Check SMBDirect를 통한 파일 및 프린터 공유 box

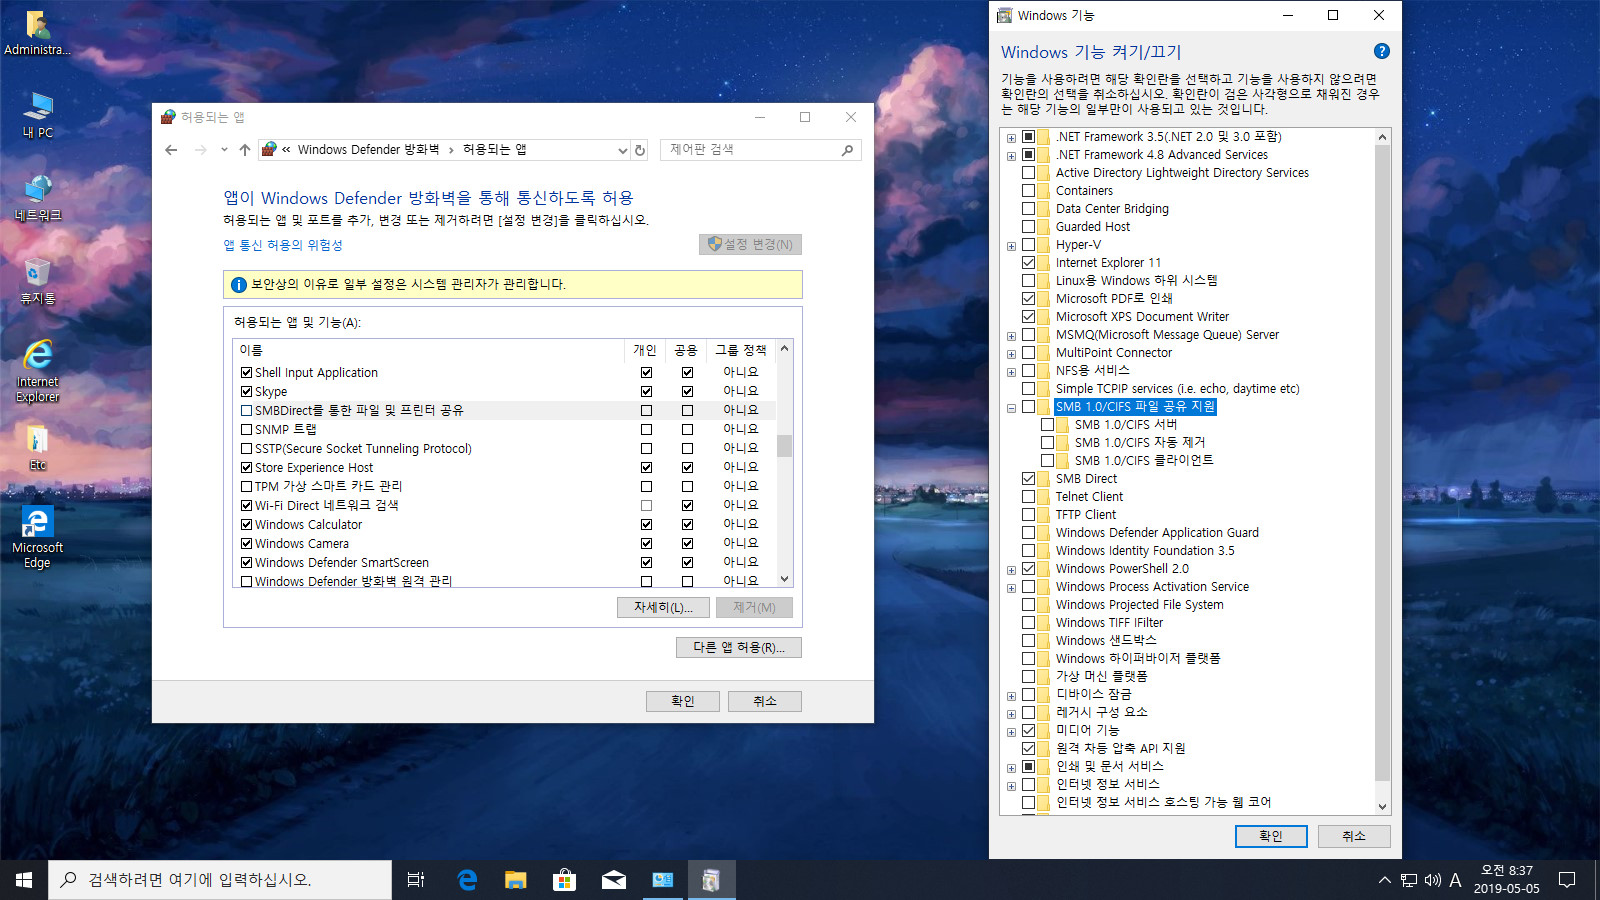tap(246, 411)
